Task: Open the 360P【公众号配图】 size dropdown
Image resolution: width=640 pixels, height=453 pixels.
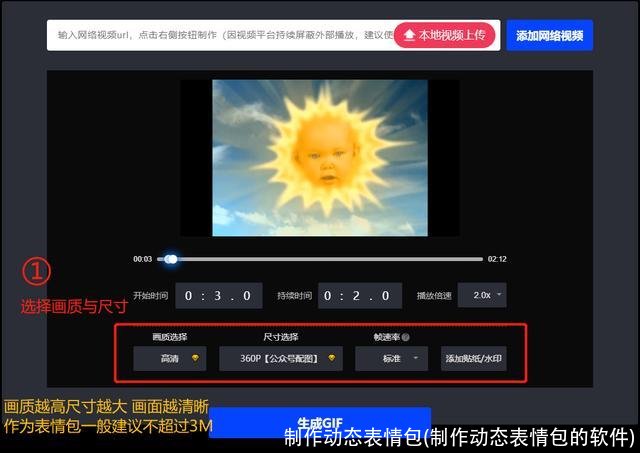Action: point(280,358)
